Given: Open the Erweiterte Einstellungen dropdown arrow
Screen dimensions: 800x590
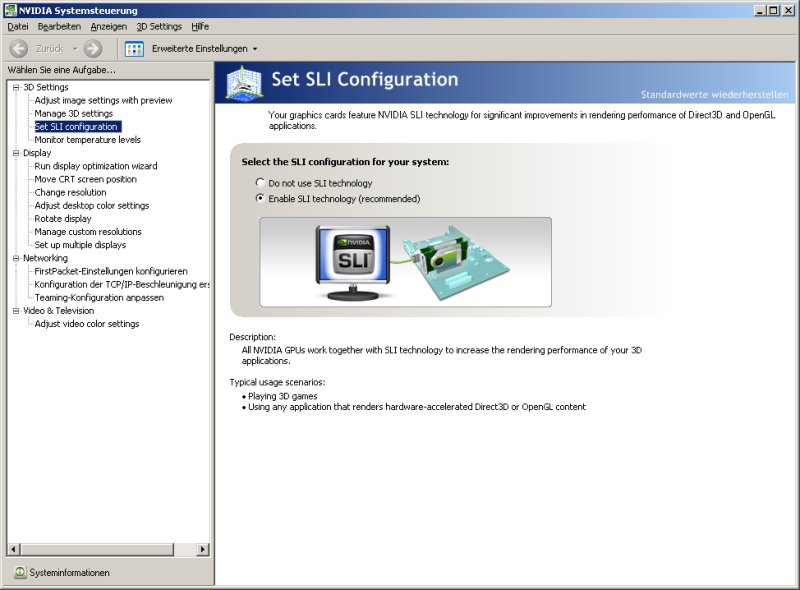Looking at the screenshot, I should [255, 49].
